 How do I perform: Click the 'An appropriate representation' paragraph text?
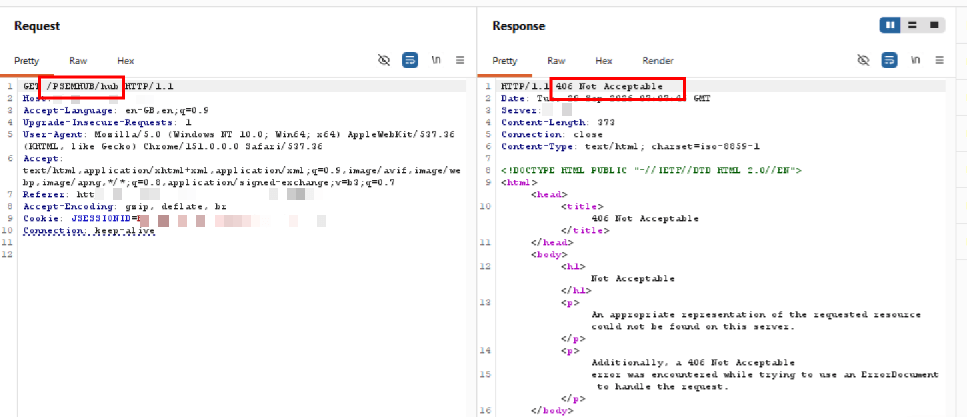click(756, 320)
